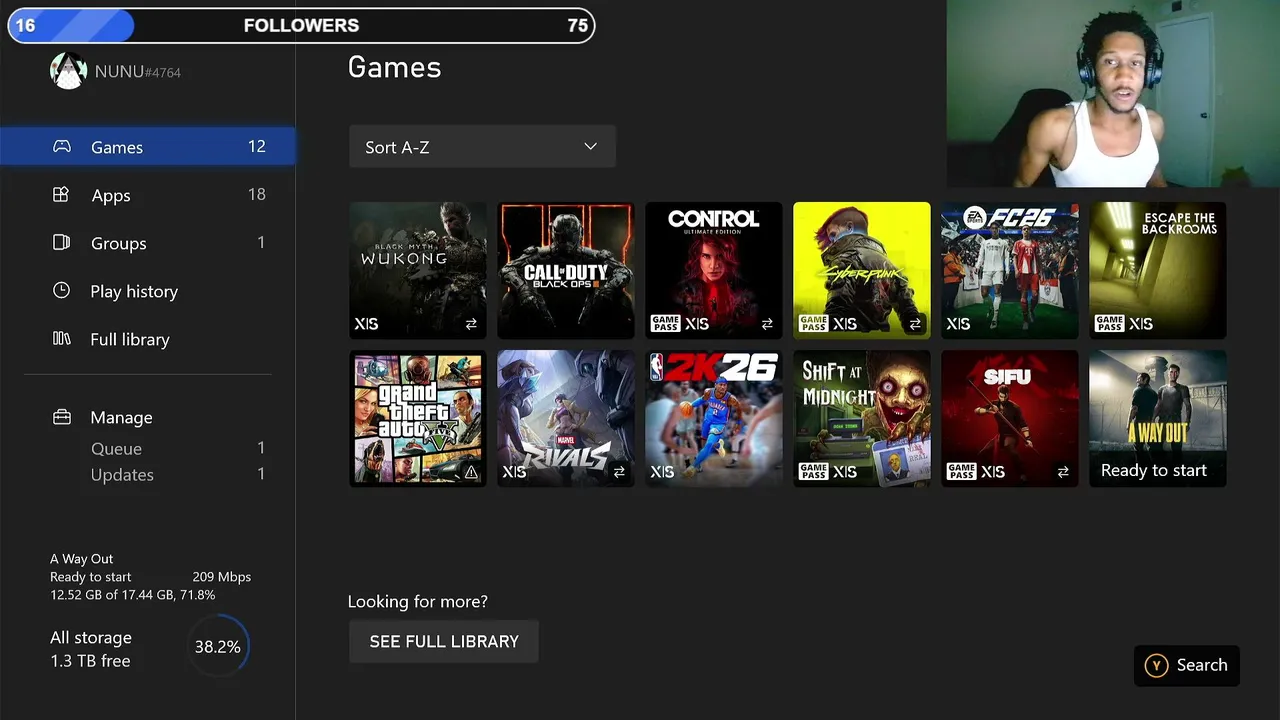Click the sync arrows icon on Wukong tile
Viewport: 1280px width, 720px height.
[x=471, y=324]
